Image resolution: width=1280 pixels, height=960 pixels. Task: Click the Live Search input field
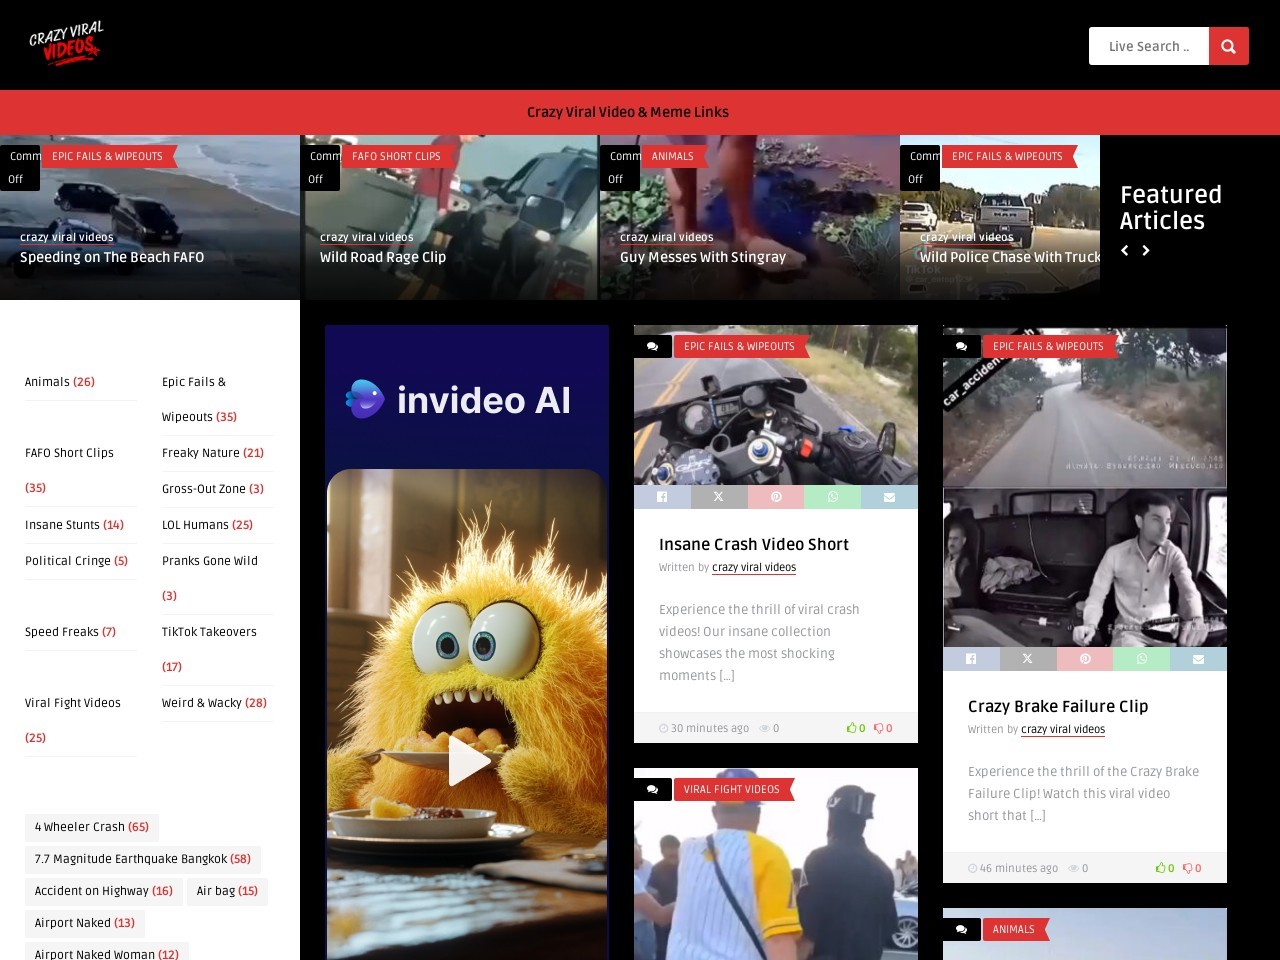tap(1148, 46)
